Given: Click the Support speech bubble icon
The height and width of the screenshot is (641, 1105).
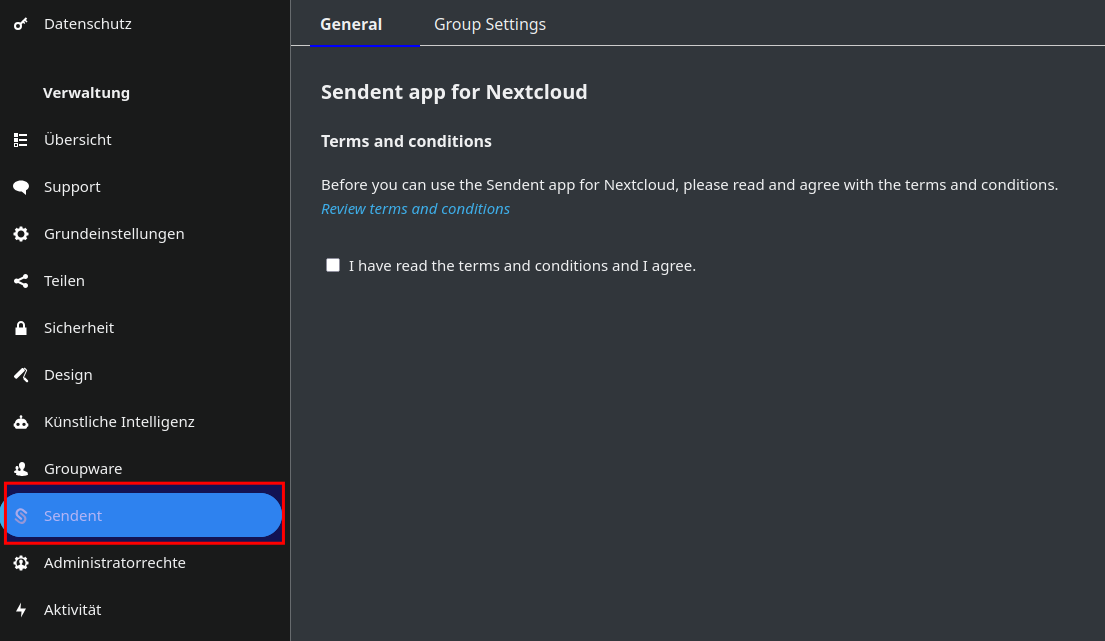Looking at the screenshot, I should 21,187.
